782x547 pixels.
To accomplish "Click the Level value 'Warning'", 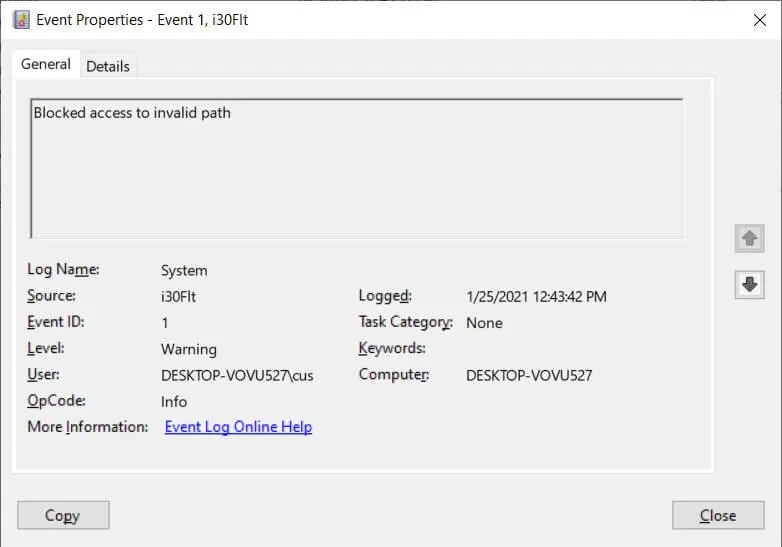I will tap(189, 350).
